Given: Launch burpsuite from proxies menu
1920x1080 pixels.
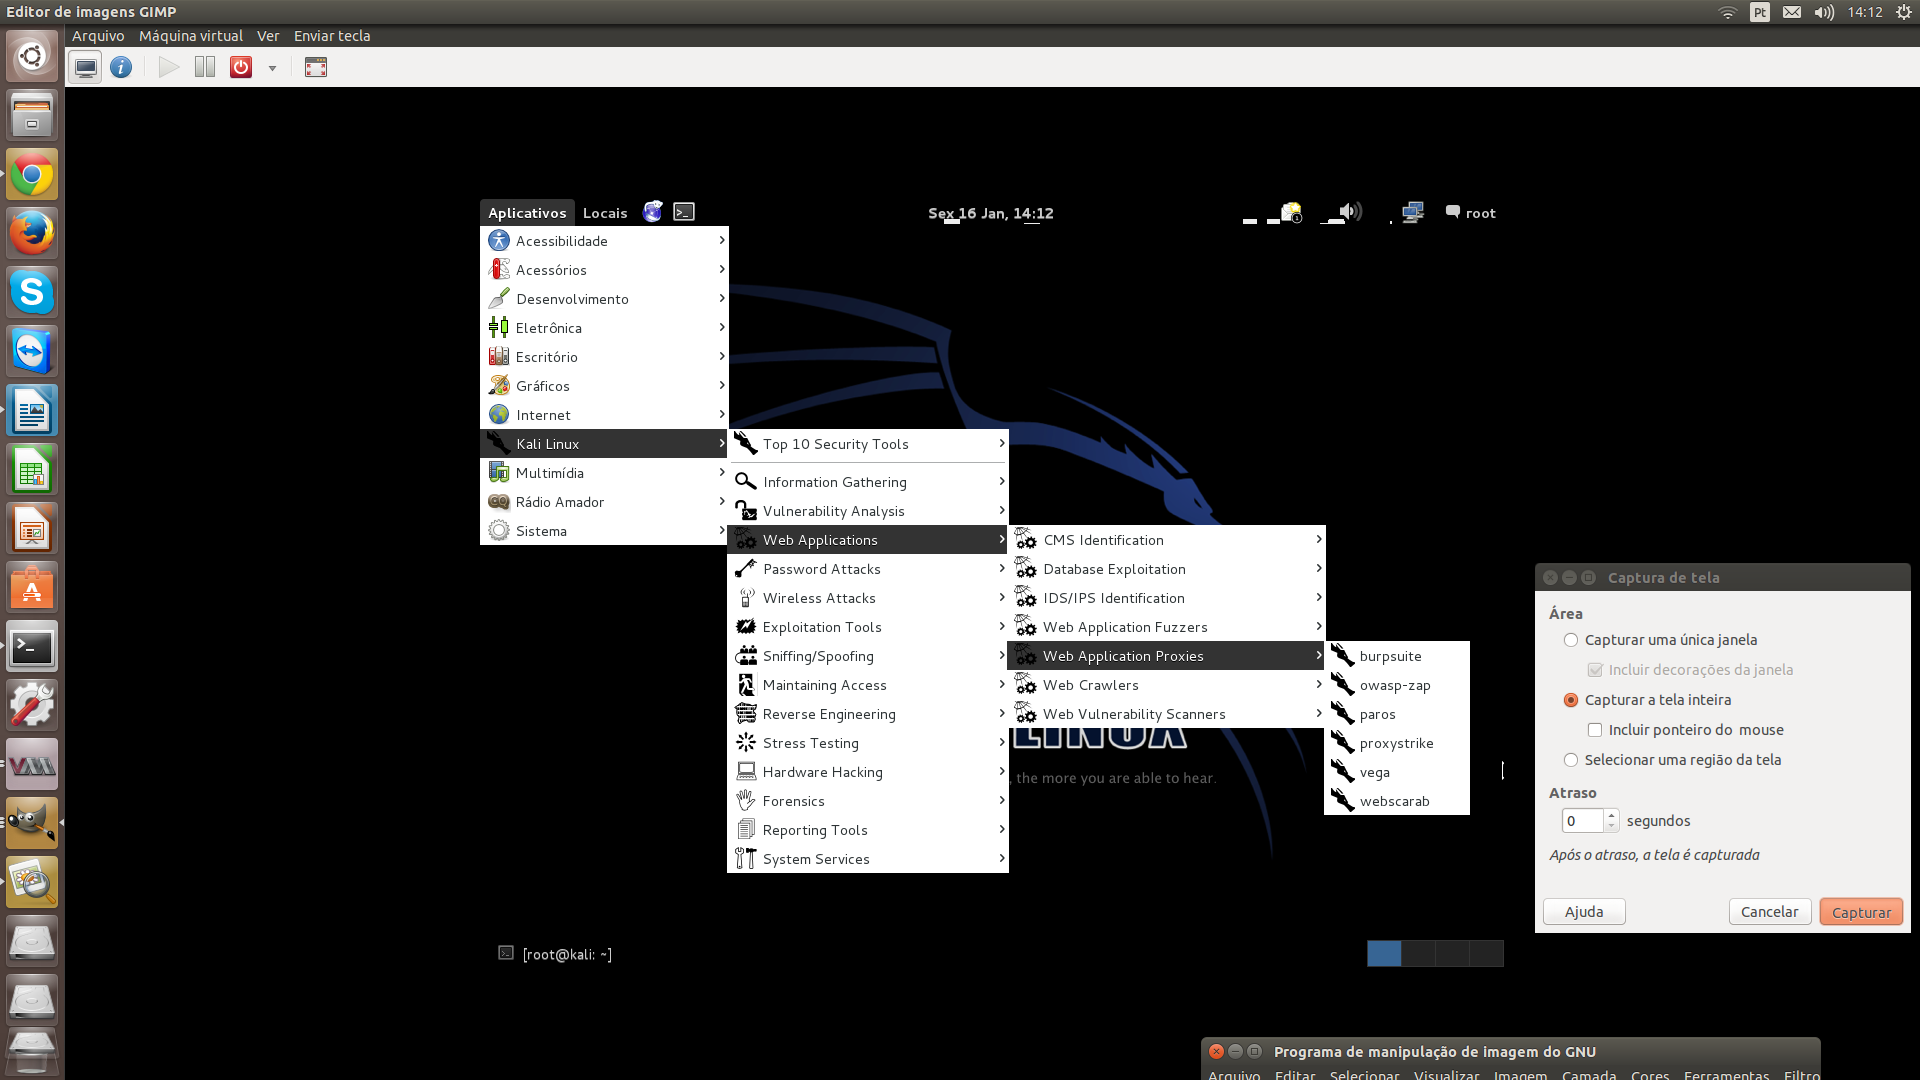Looking at the screenshot, I should (x=1397, y=656).
